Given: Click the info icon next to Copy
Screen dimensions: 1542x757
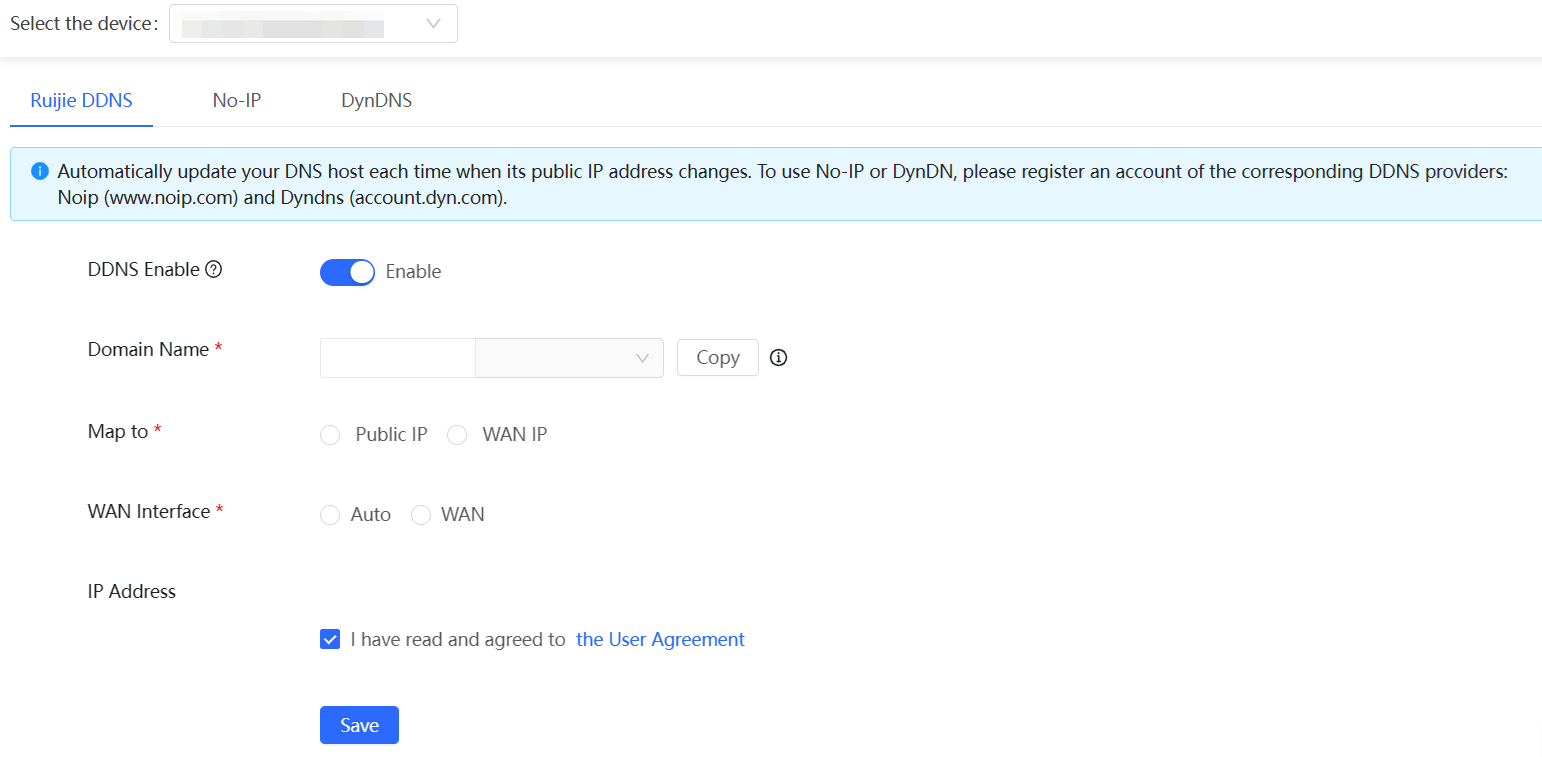Looking at the screenshot, I should (779, 358).
